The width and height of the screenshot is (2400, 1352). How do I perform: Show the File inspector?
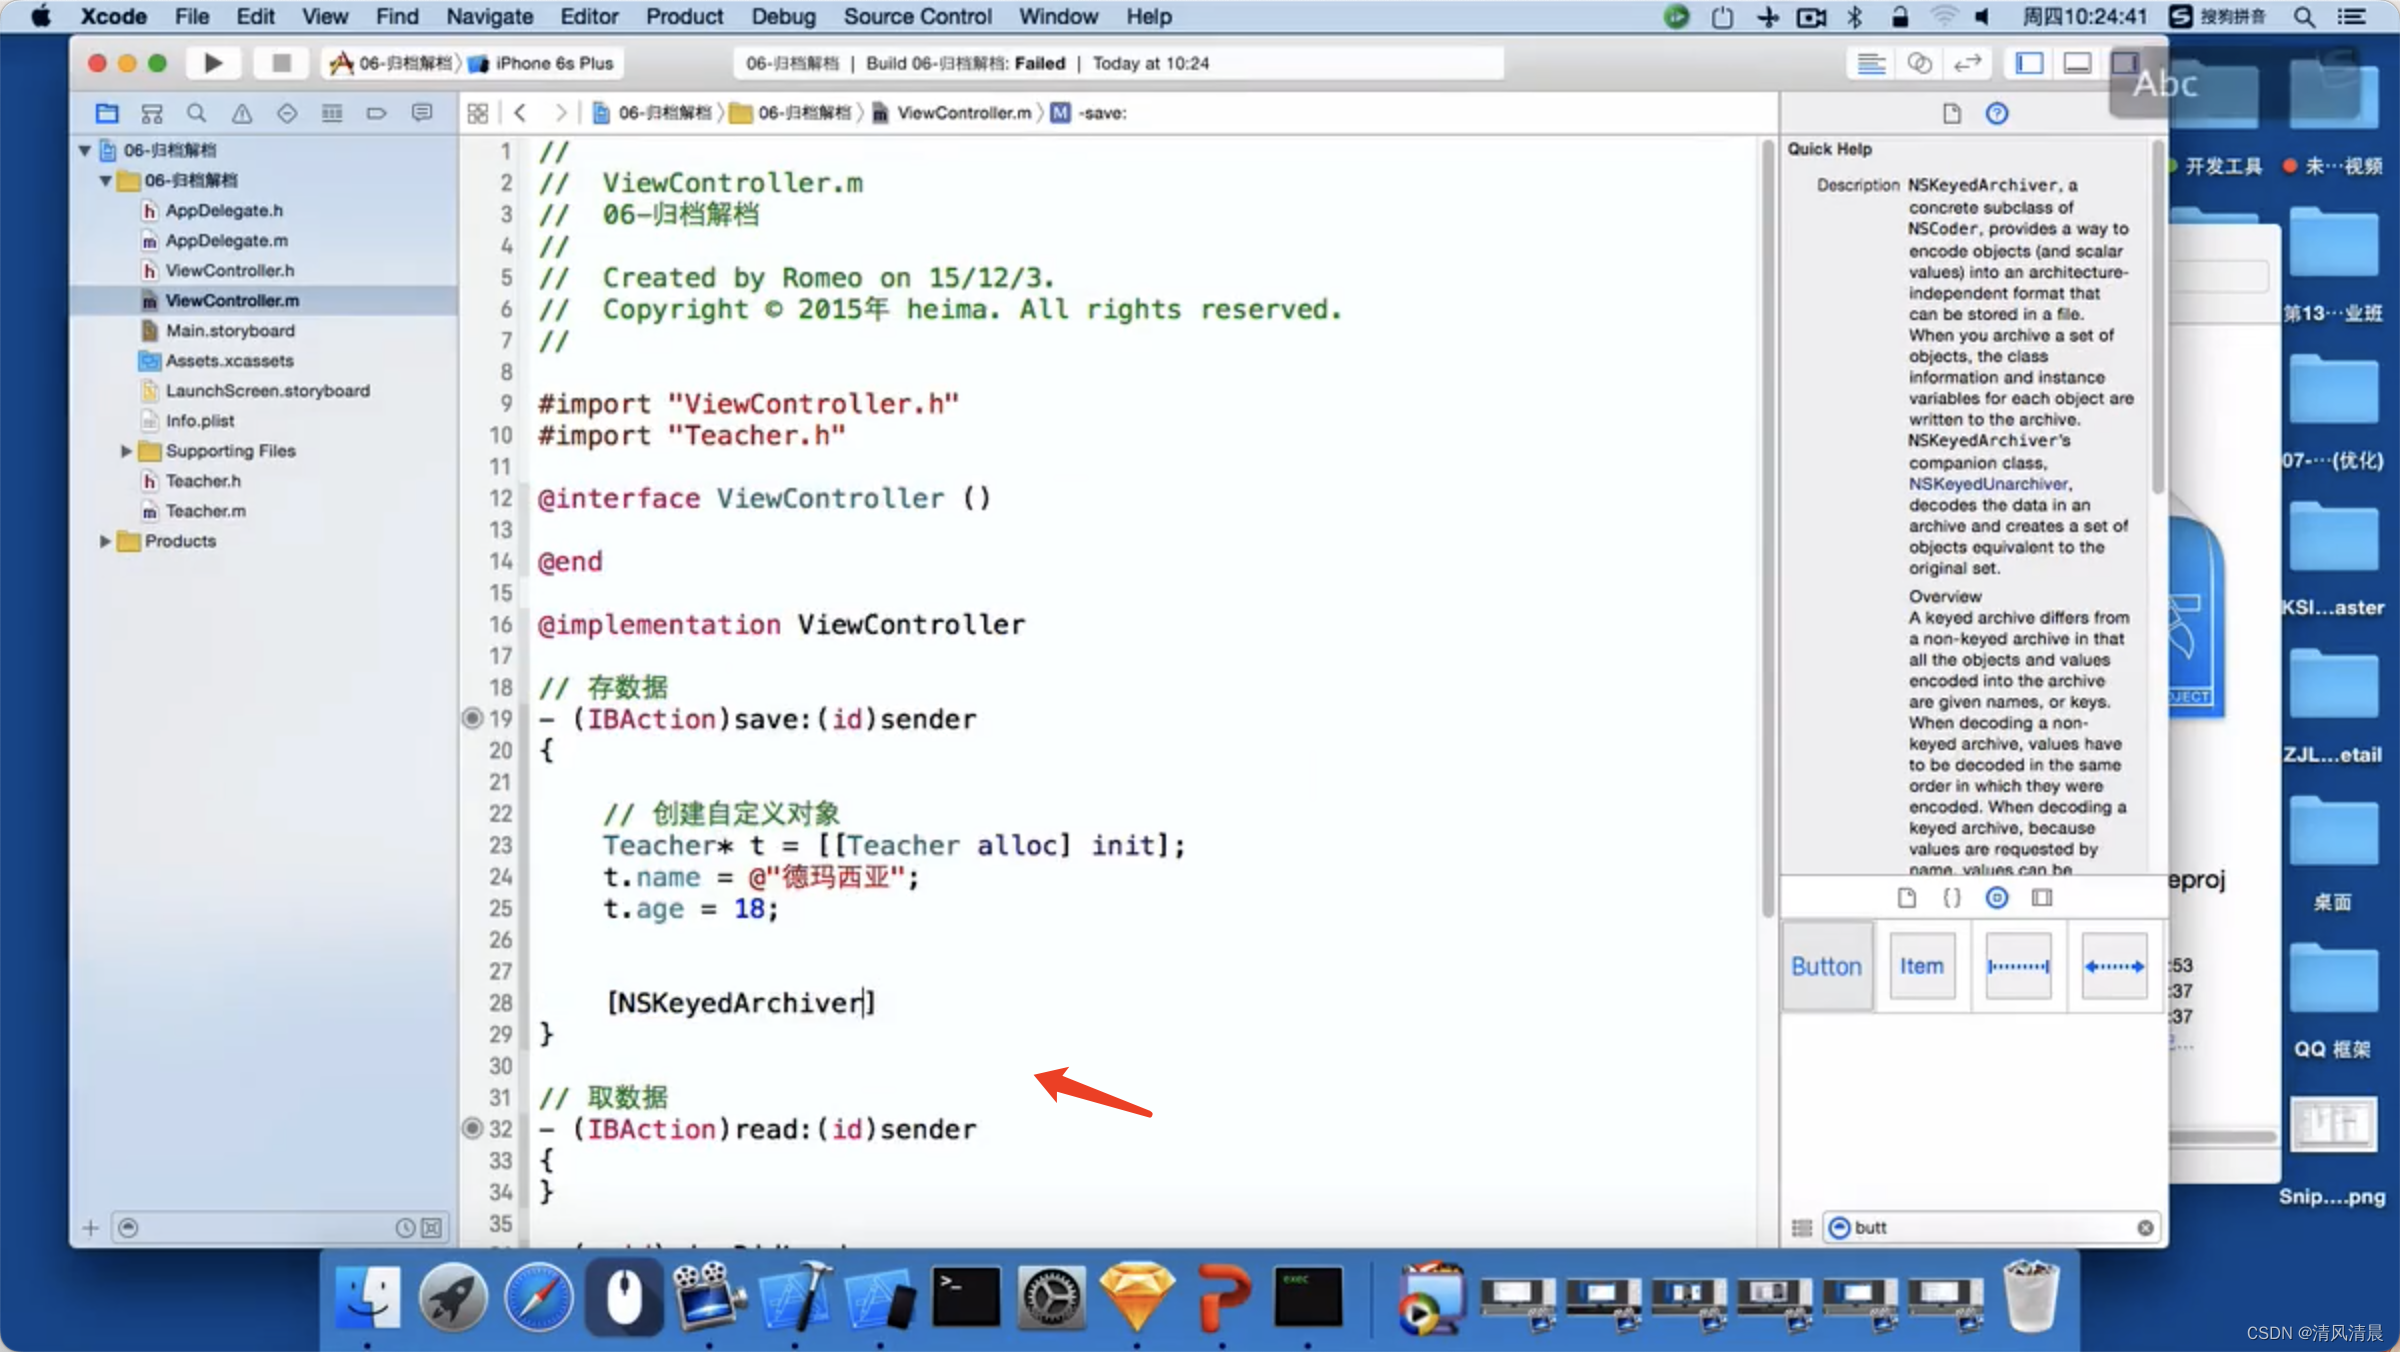coord(1952,113)
